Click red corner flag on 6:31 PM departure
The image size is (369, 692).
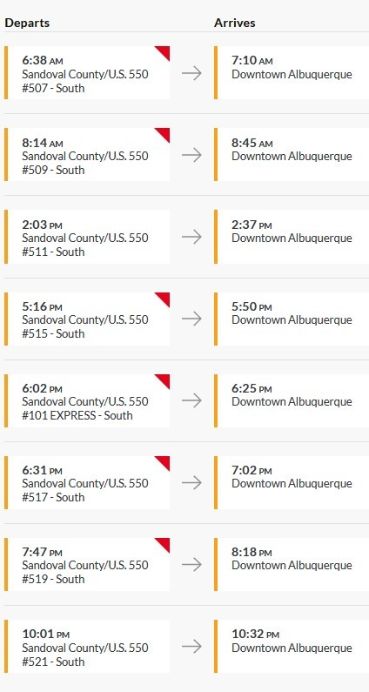[164, 462]
